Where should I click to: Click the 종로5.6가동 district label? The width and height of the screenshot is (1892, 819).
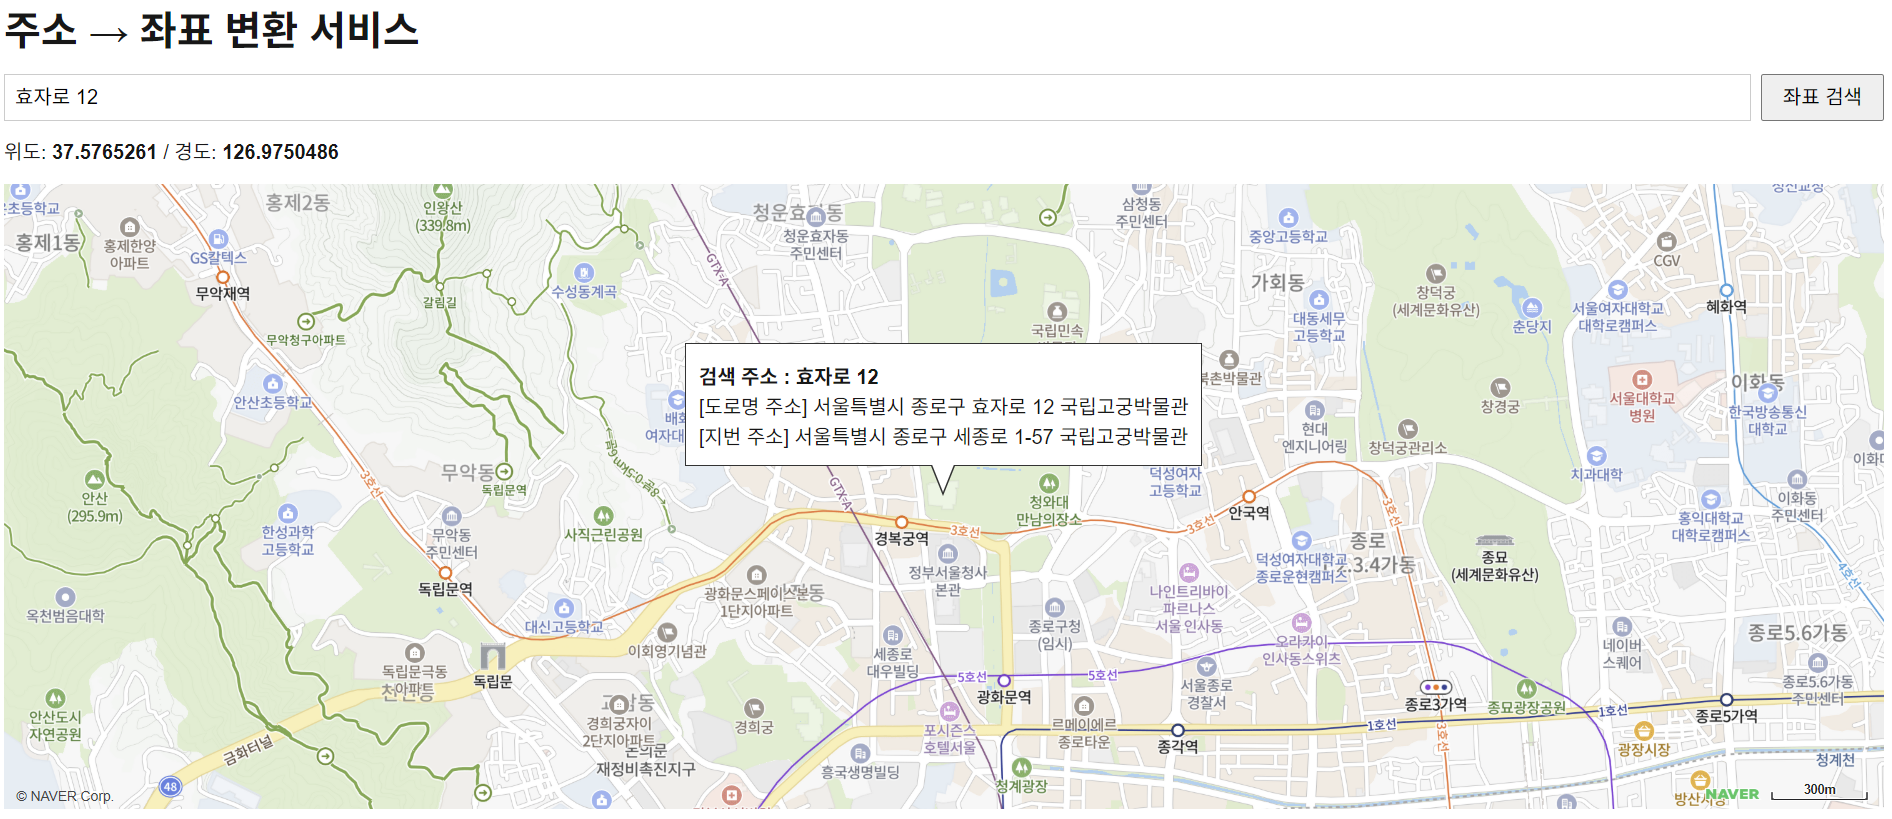point(1797,632)
